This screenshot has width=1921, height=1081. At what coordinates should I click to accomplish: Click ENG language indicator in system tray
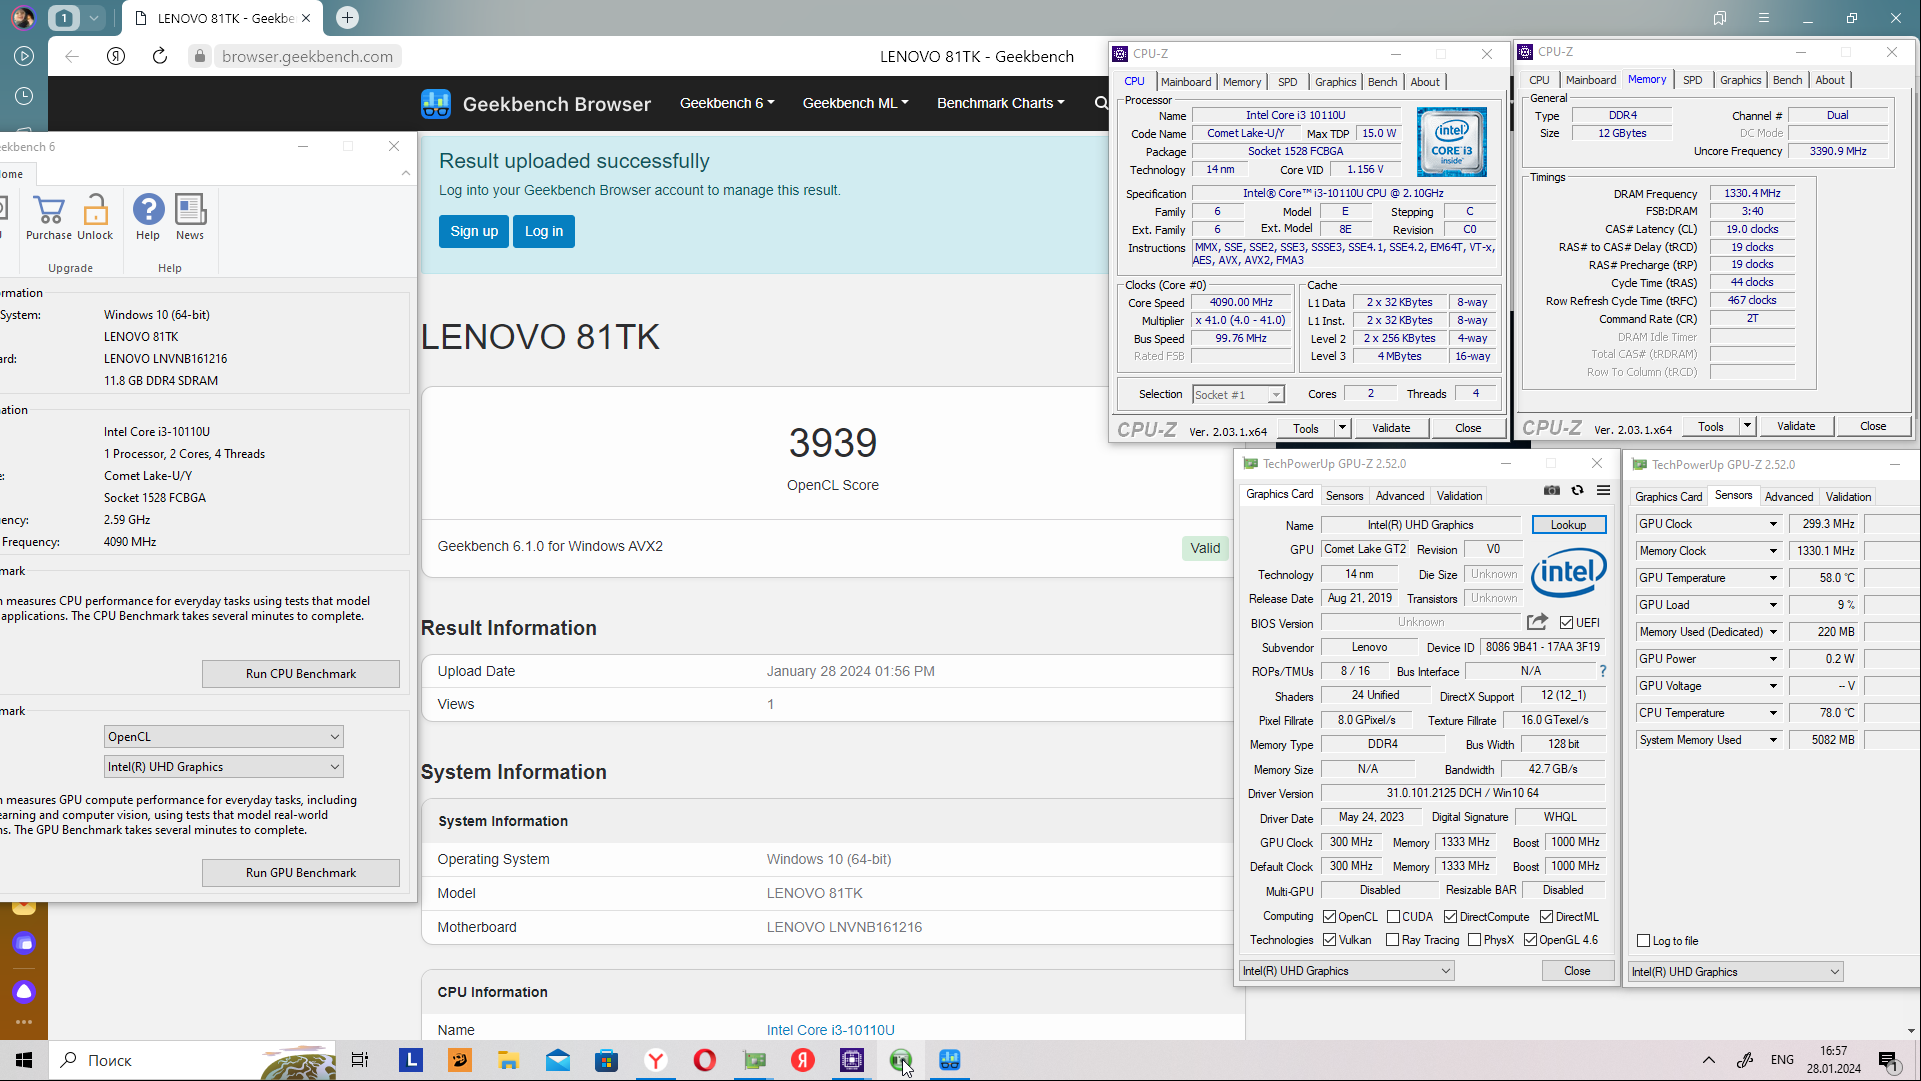point(1782,1059)
